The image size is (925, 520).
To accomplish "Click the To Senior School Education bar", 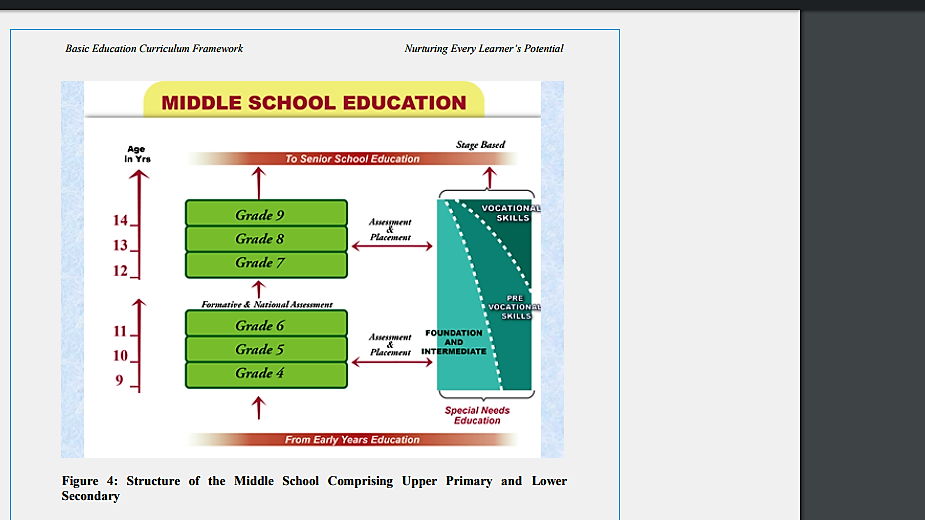I will tap(352, 159).
